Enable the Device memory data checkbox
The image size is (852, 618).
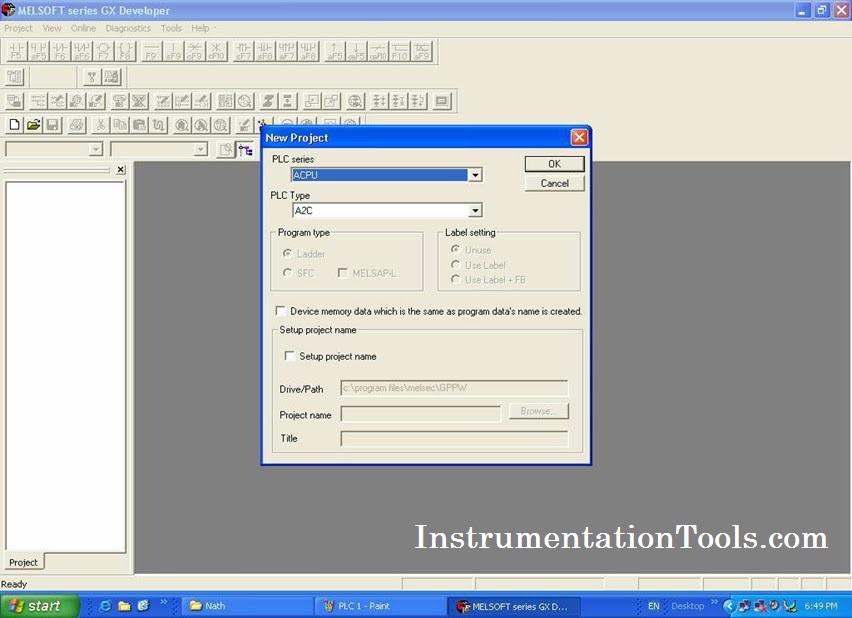click(280, 310)
